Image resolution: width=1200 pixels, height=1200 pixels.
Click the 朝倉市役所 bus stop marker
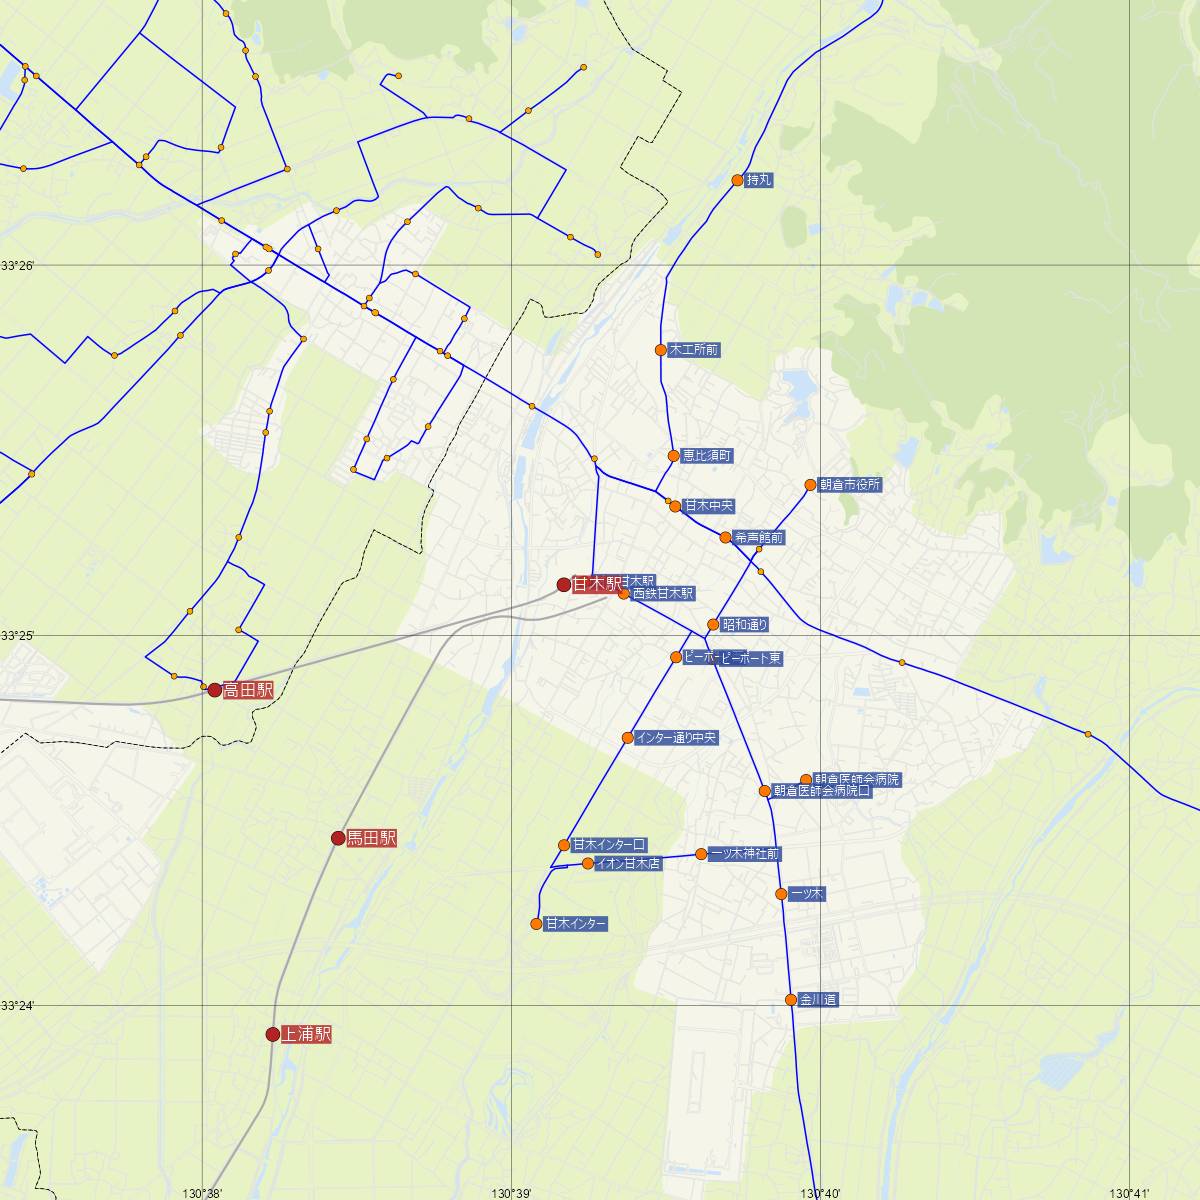pos(811,485)
